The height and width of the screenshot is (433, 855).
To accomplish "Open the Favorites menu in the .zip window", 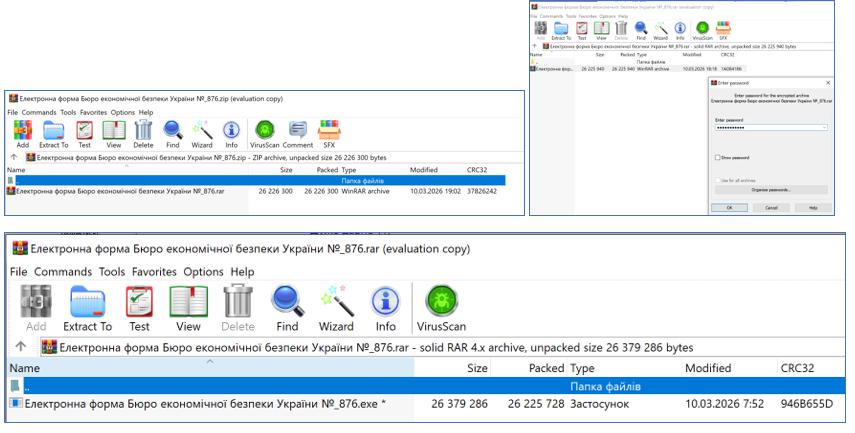I will pyautogui.click(x=92, y=112).
